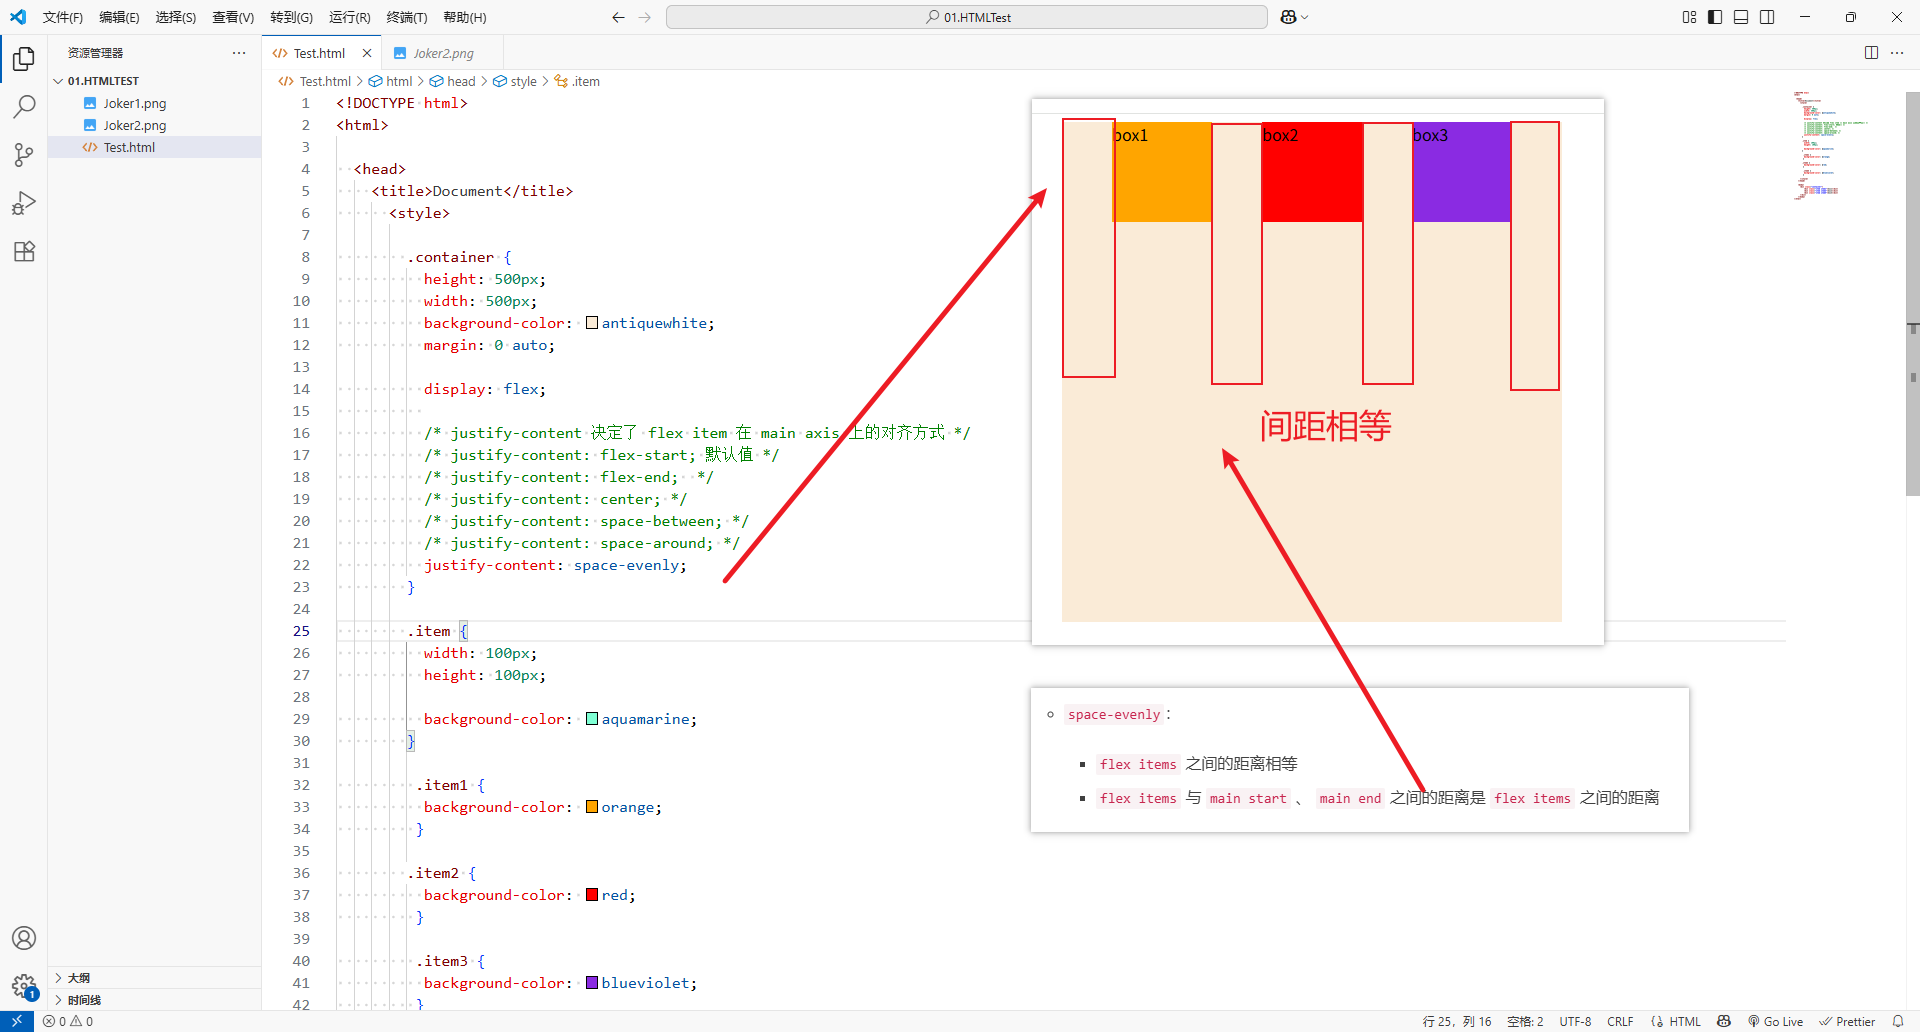Open the 文件(F) menu
Image resolution: width=1920 pixels, height=1032 pixels.
pos(63,17)
